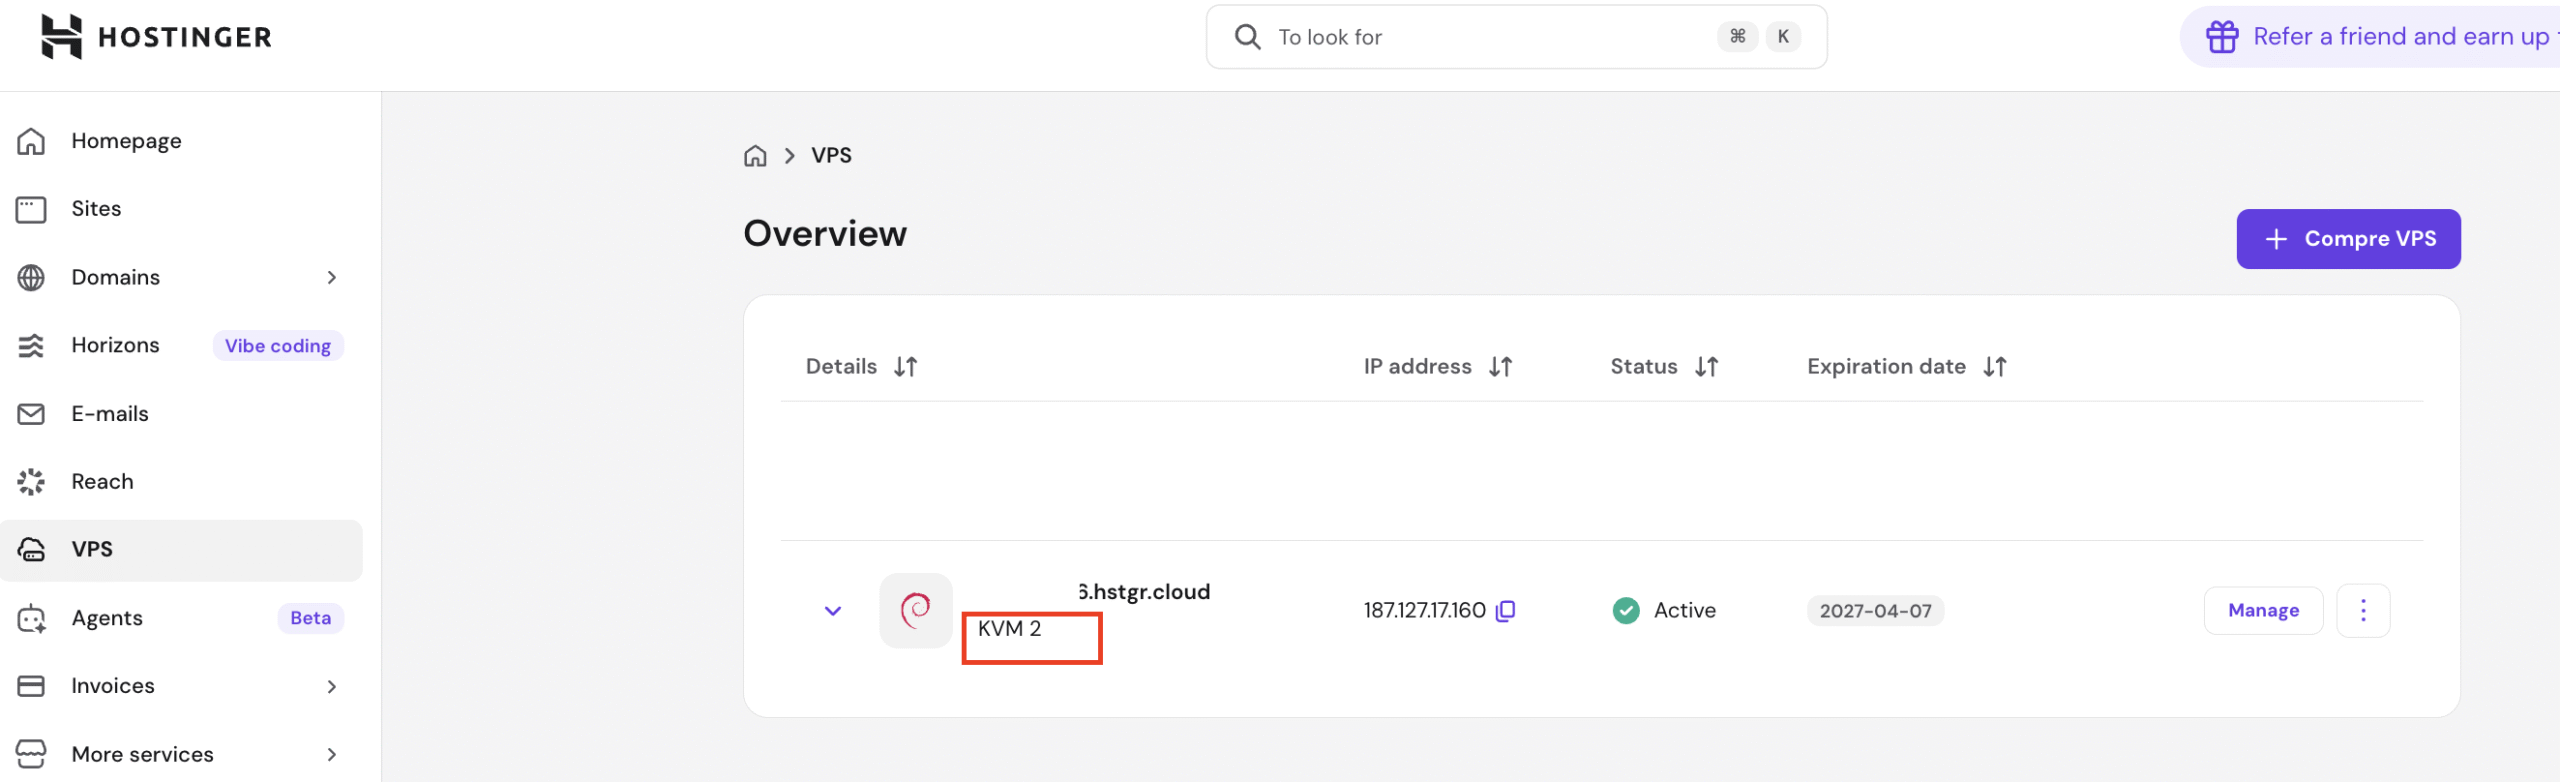
Task: Click the search field
Action: (1490, 37)
